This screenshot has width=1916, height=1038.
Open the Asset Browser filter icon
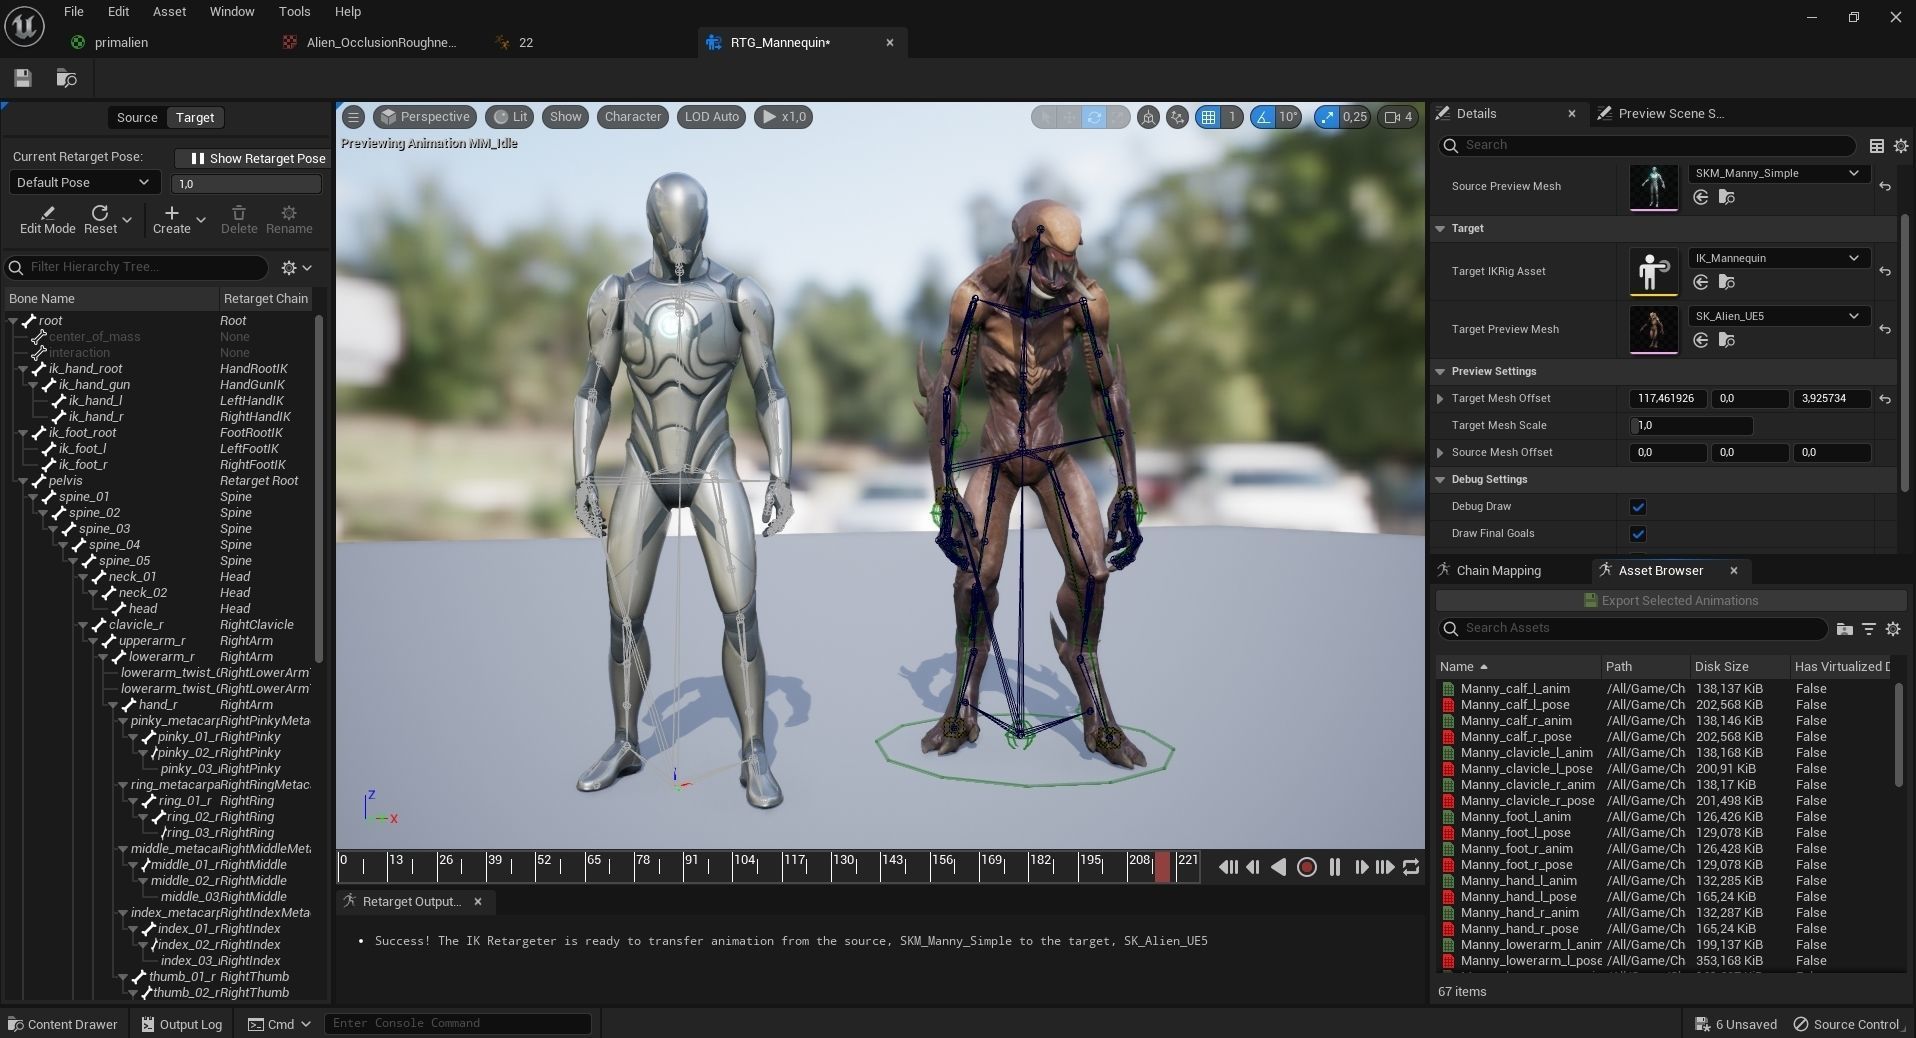(1868, 629)
